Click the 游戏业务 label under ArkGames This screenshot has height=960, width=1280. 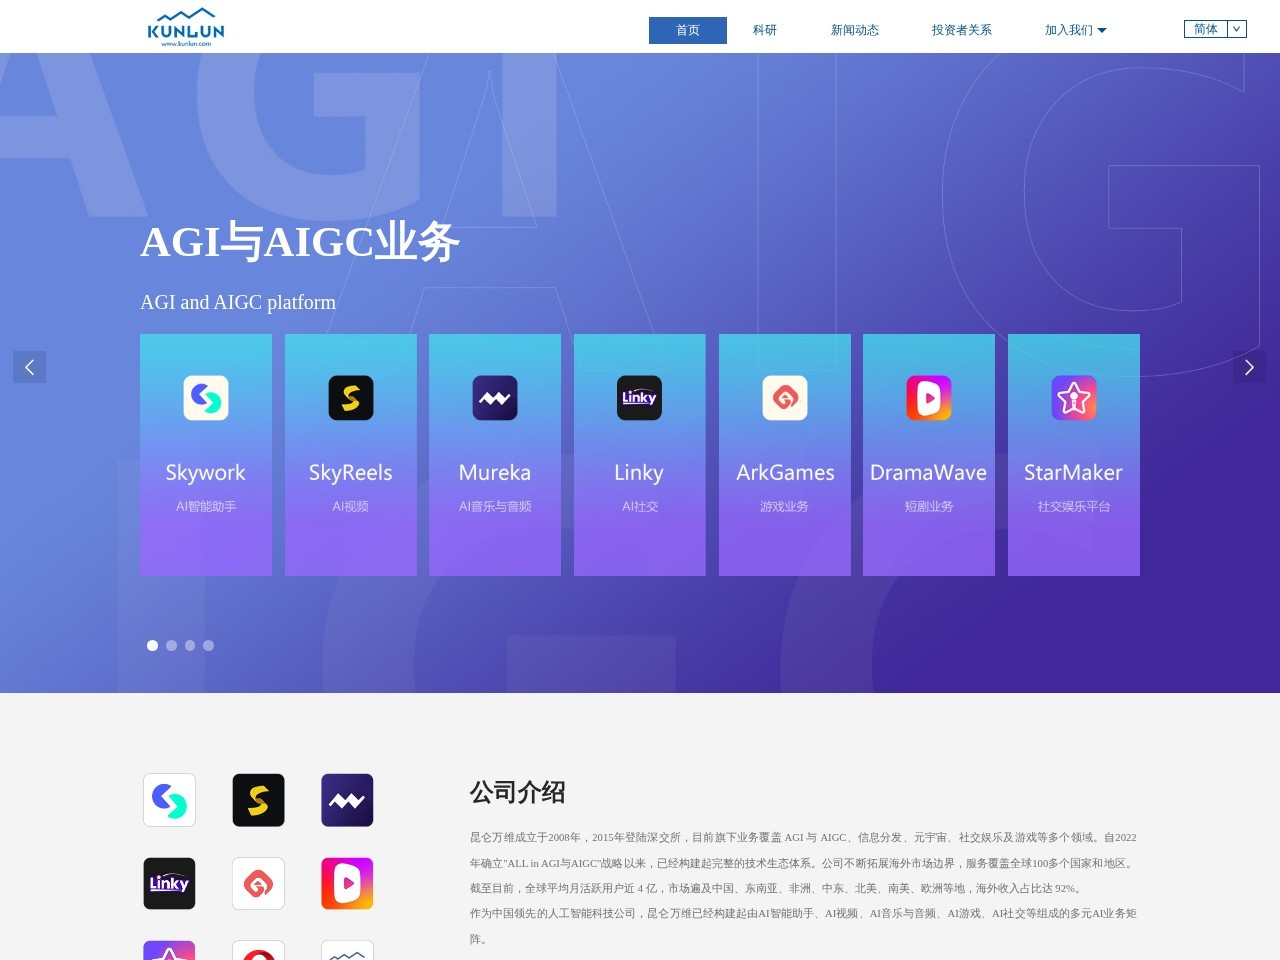coord(785,507)
